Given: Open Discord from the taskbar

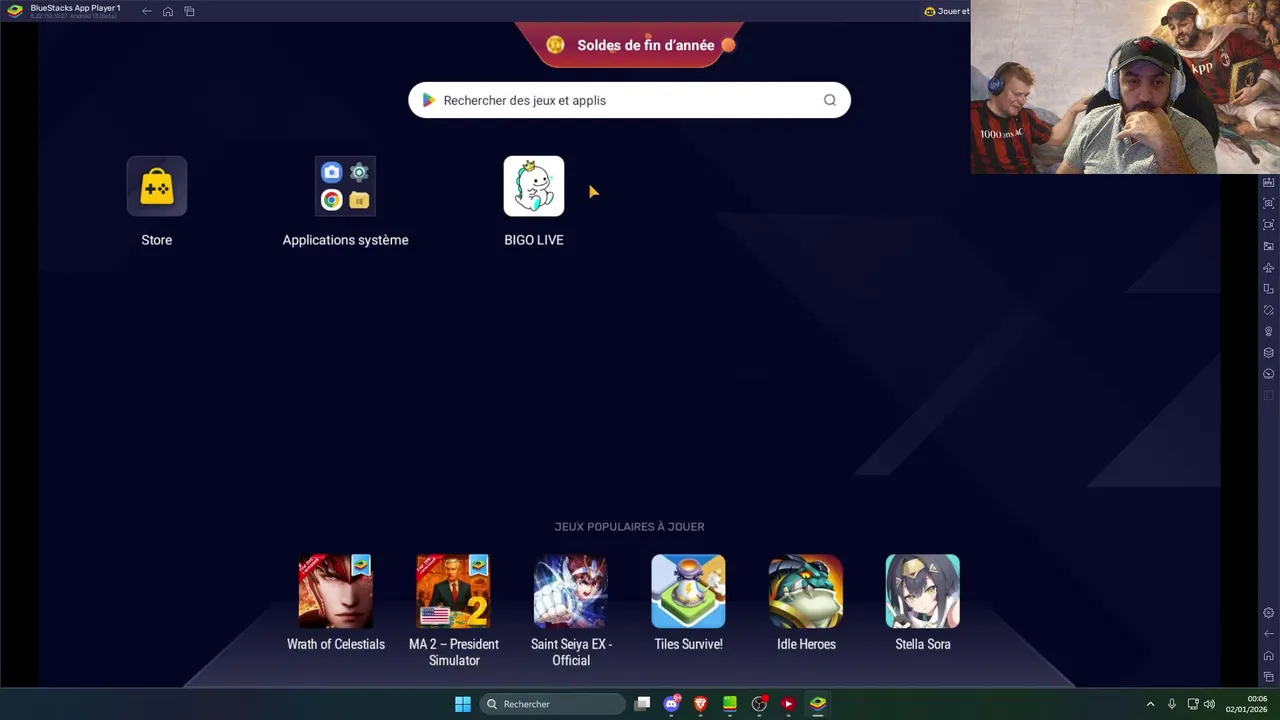Looking at the screenshot, I should pos(672,704).
